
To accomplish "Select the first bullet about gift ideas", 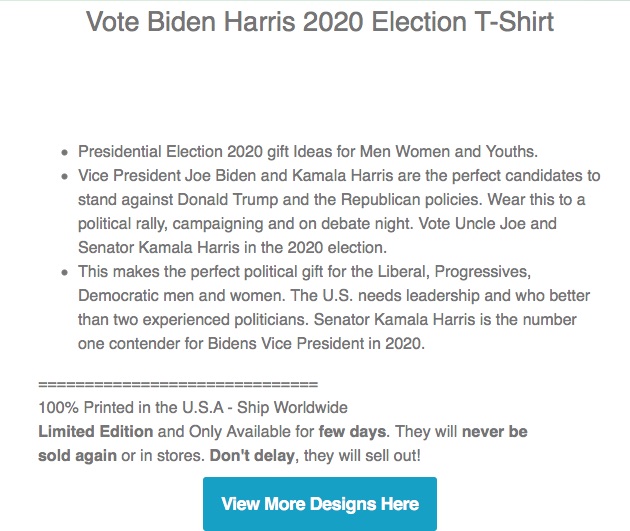I will [x=308, y=152].
